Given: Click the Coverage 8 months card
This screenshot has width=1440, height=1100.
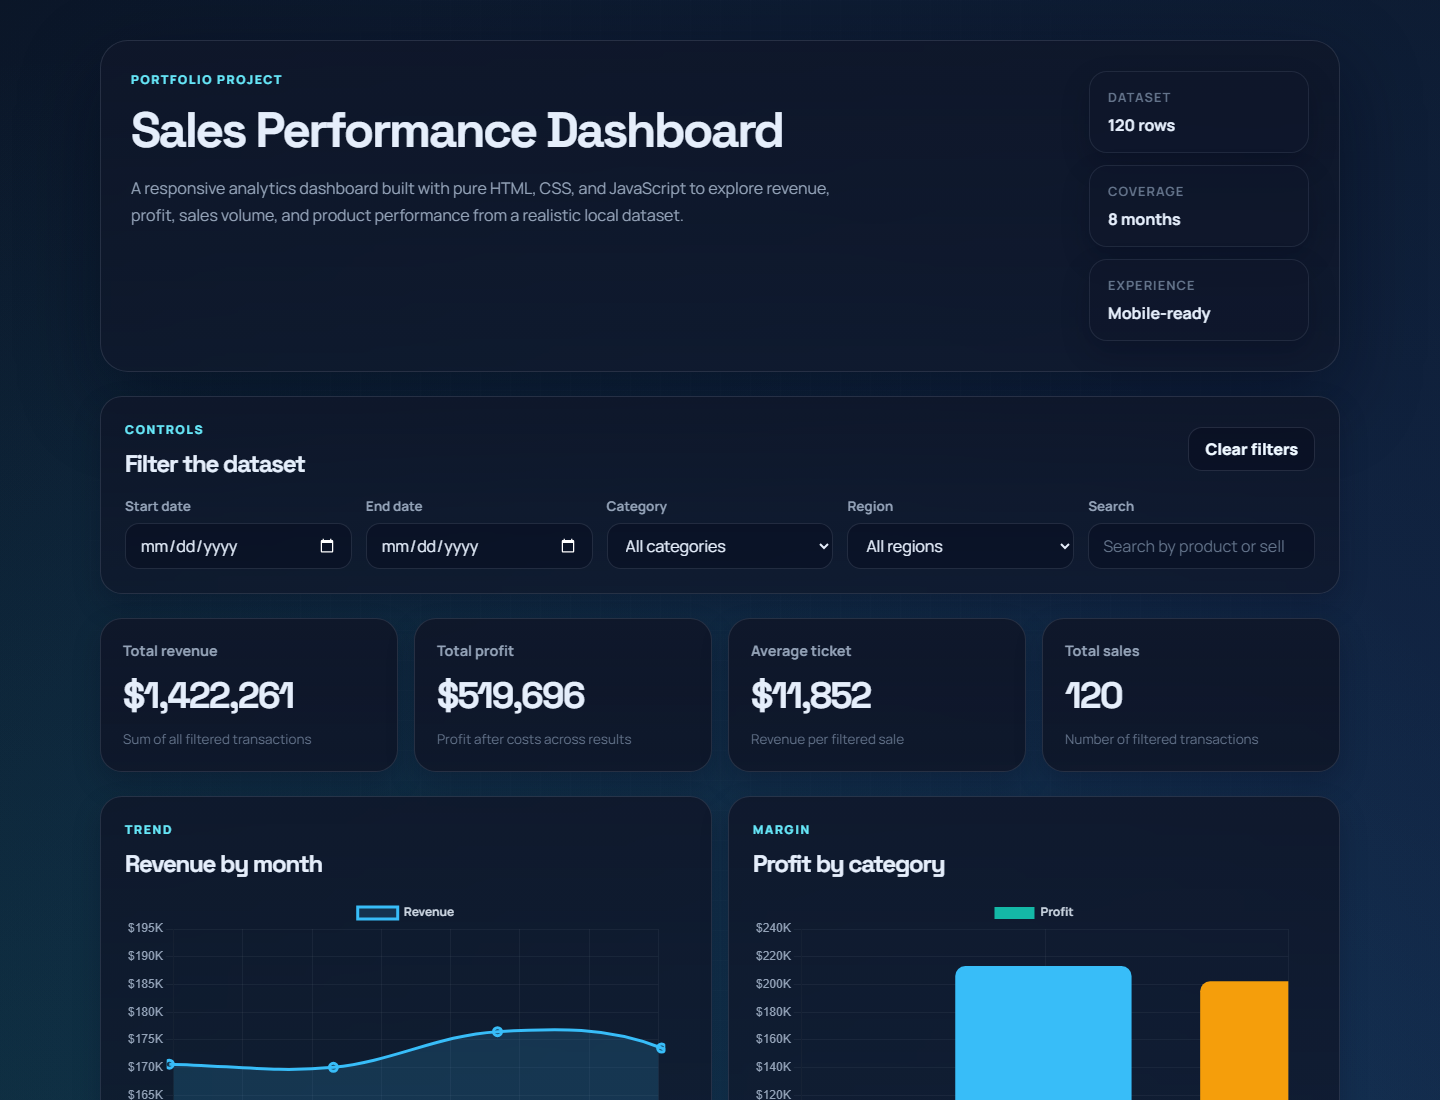Looking at the screenshot, I should pyautogui.click(x=1199, y=206).
